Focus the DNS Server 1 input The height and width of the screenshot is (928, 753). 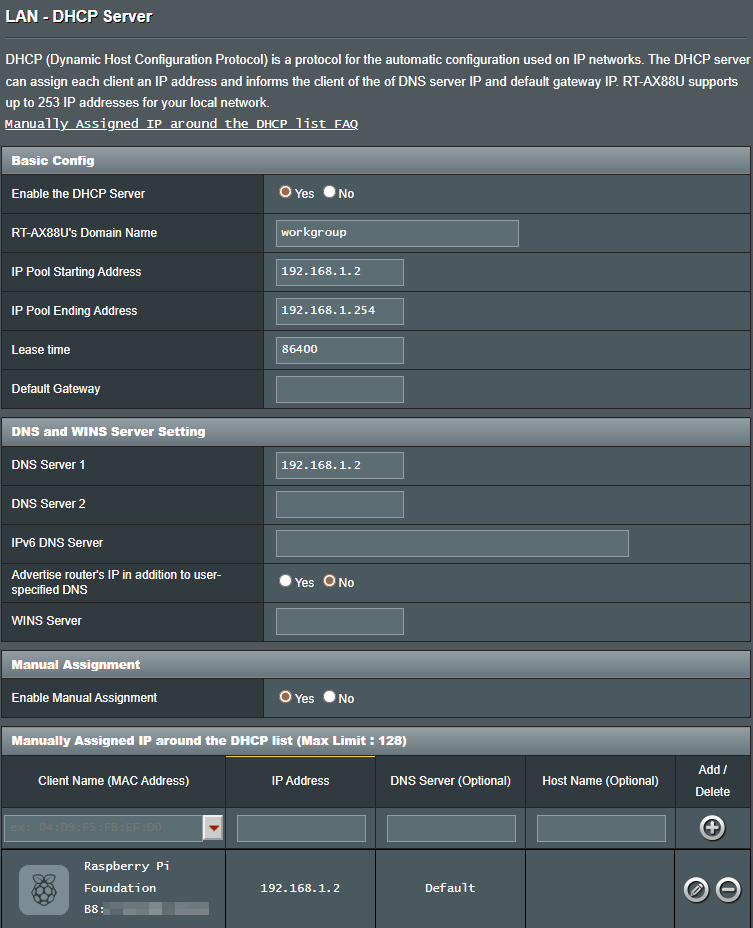coord(340,465)
